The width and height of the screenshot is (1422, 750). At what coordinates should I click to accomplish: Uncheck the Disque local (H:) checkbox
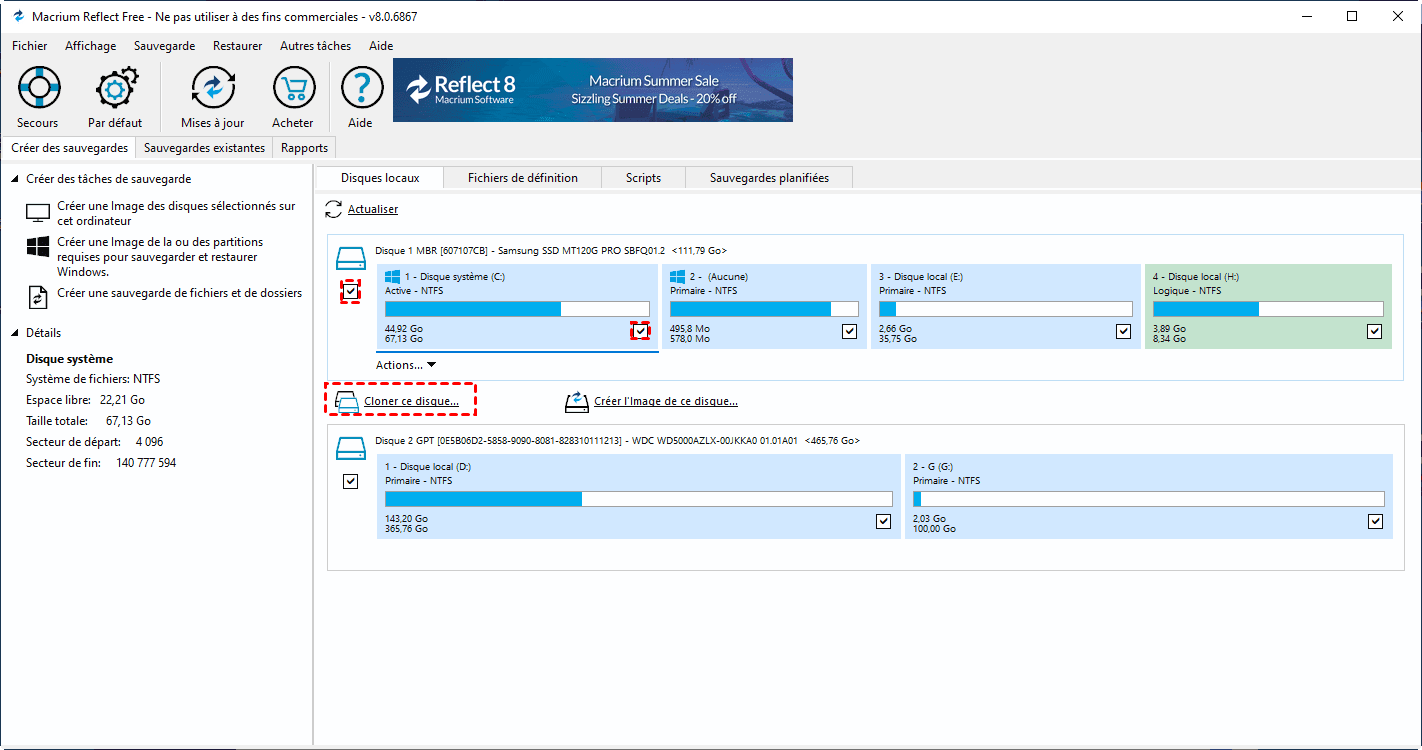1375,331
